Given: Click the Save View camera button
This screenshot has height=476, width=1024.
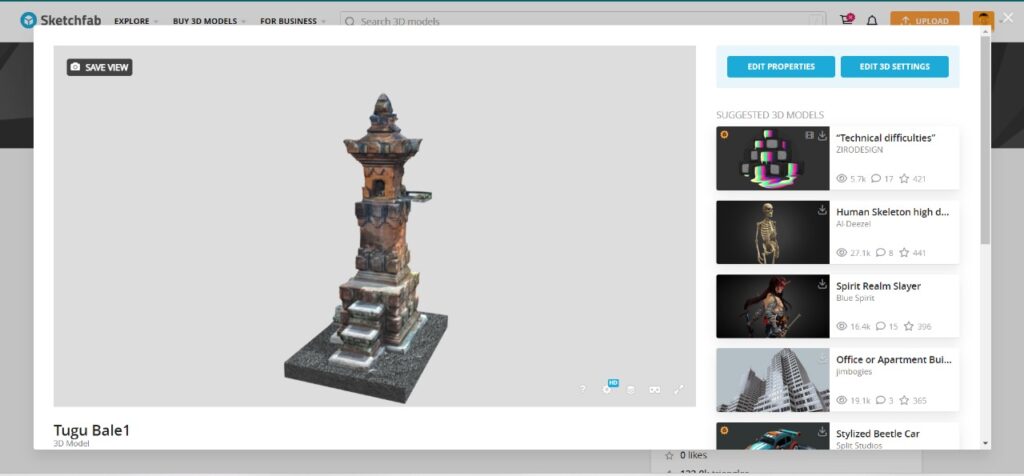Looking at the screenshot, I should click(99, 67).
